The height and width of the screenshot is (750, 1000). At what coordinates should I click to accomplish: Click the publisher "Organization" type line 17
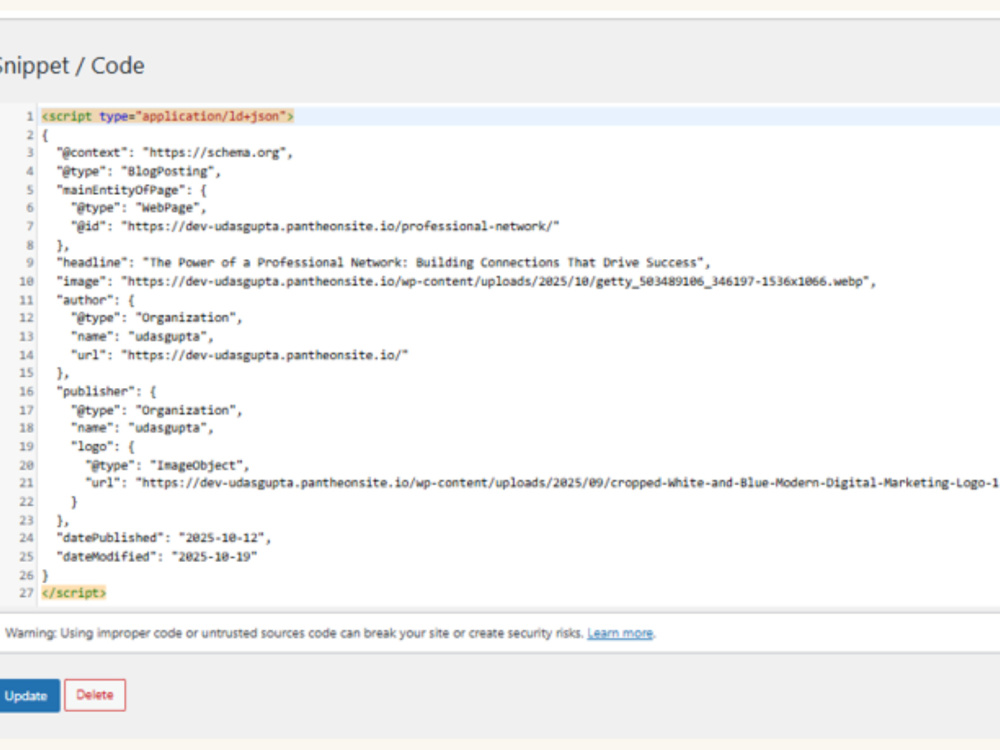156,411
